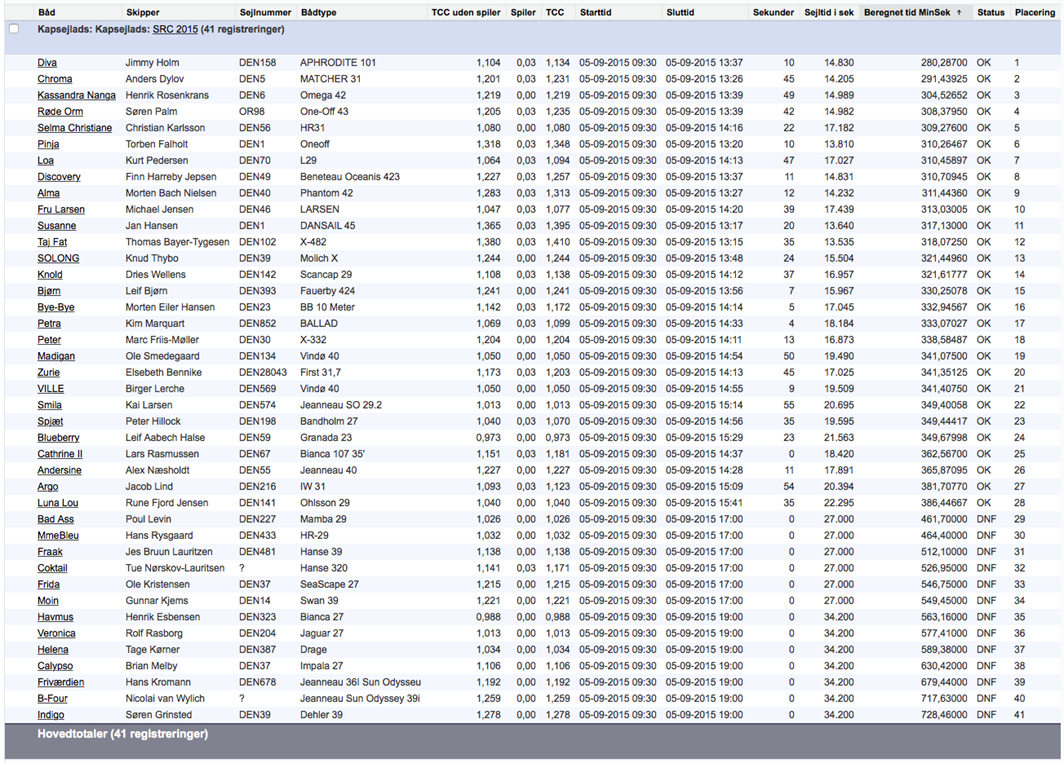Open the Loa boat link

(x=45, y=160)
